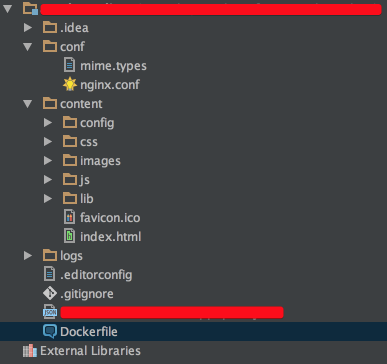Open the nginx.conf file

click(110, 85)
